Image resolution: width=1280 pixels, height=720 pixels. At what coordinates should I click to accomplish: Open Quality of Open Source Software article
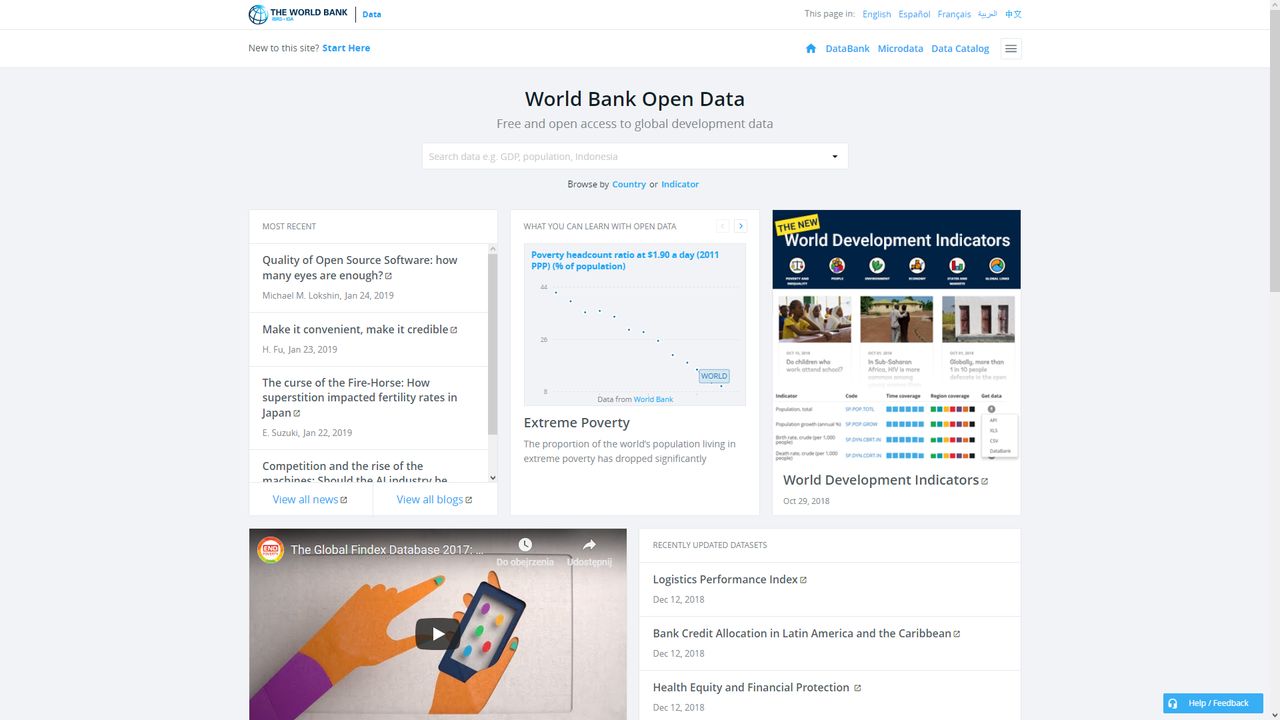(x=360, y=267)
